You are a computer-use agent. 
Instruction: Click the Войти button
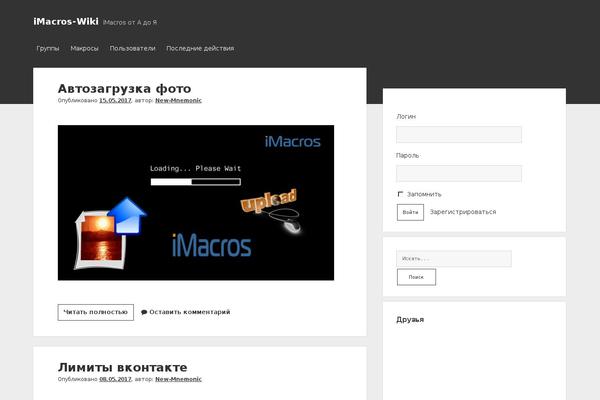point(410,212)
